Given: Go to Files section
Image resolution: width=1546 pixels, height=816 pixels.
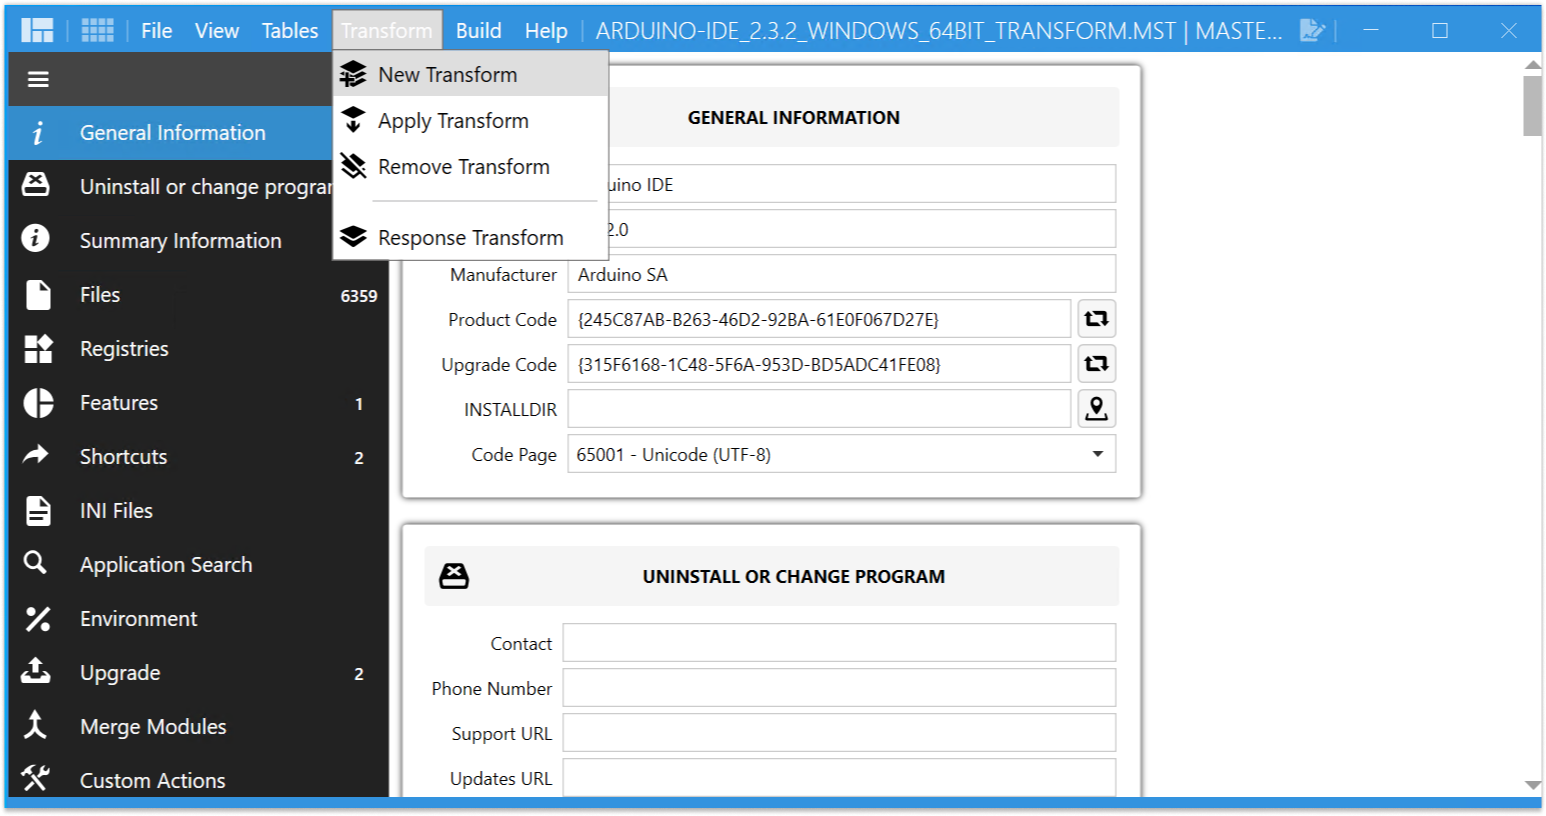Looking at the screenshot, I should pyautogui.click(x=198, y=295).
